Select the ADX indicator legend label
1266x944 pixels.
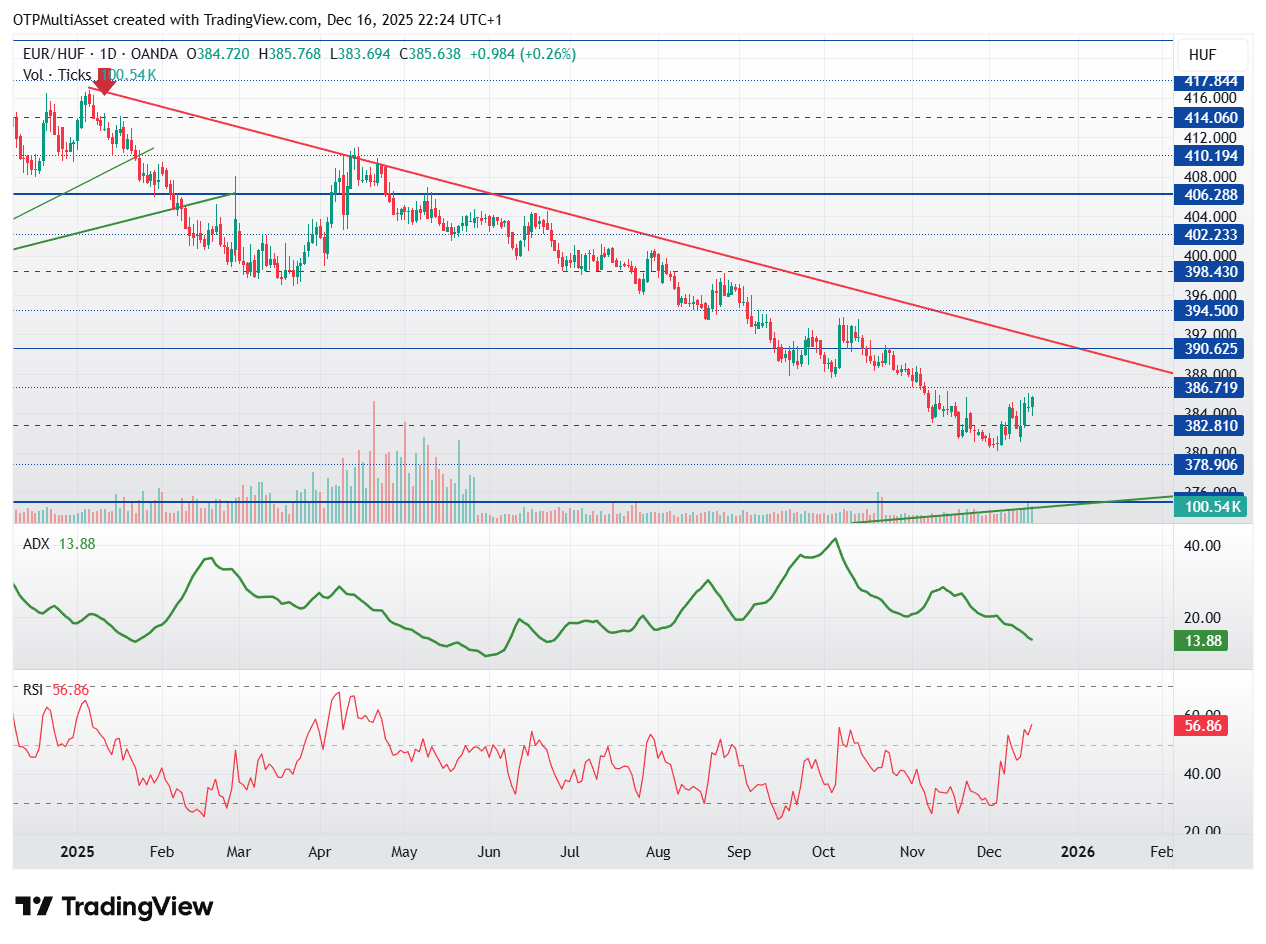(x=36, y=543)
